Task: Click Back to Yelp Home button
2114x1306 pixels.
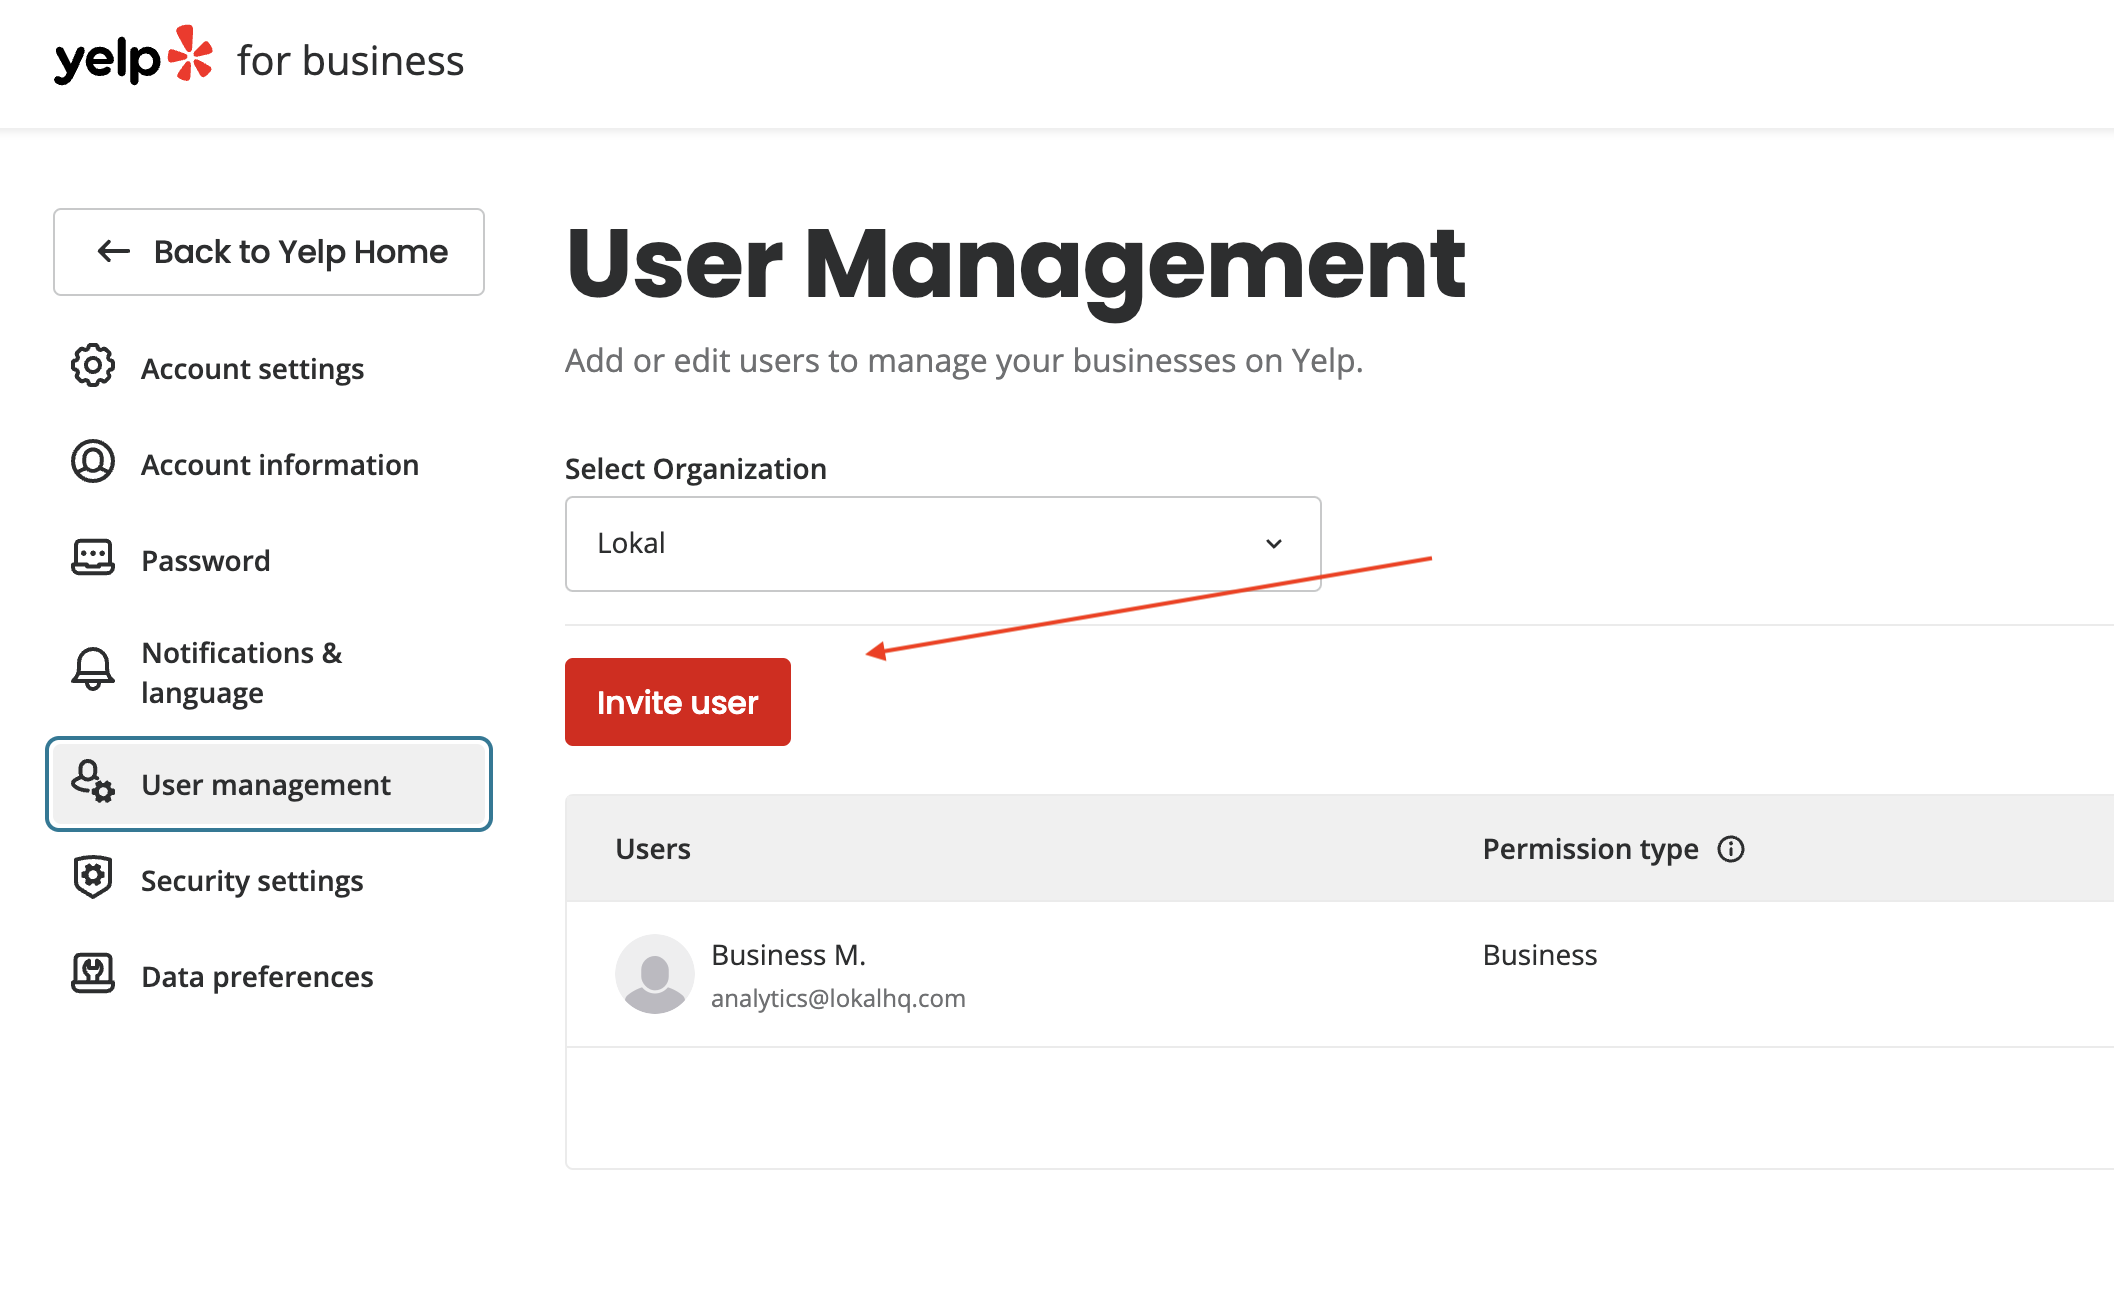Action: [x=269, y=252]
